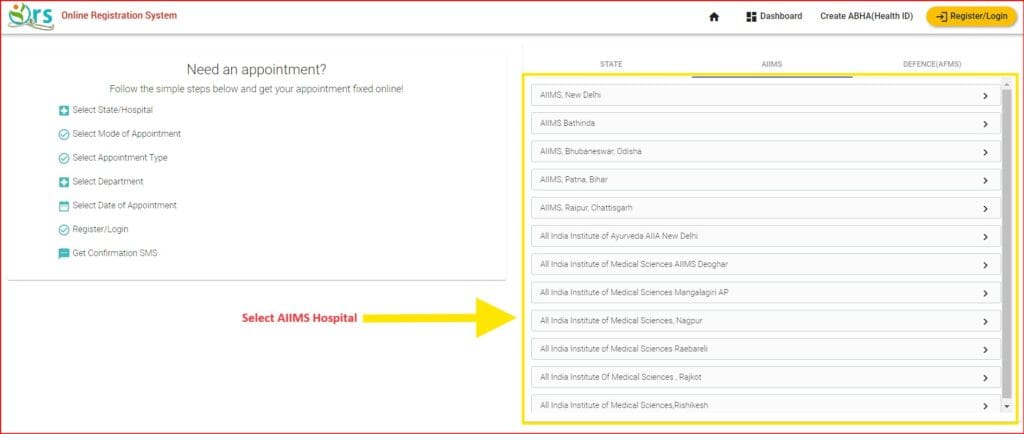Switch to the STATE tab
The width and height of the screenshot is (1024, 434).
pyautogui.click(x=611, y=64)
